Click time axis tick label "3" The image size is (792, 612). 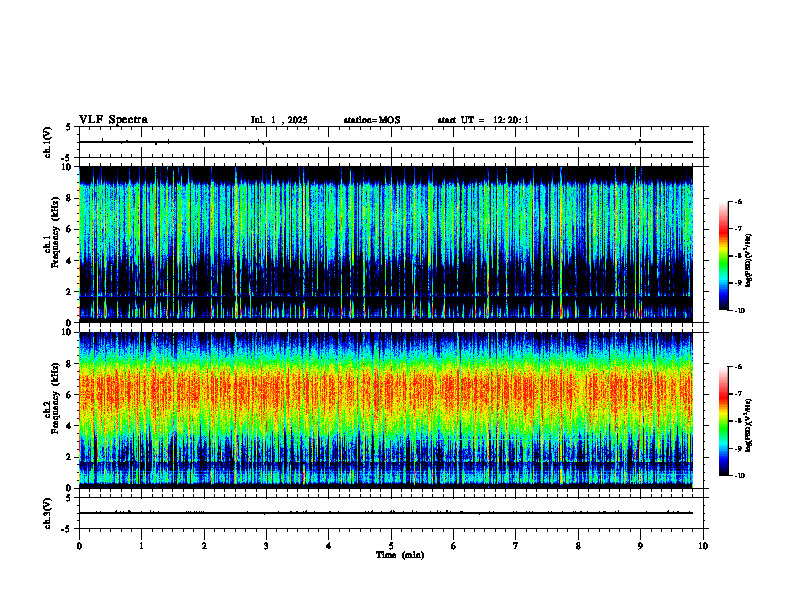266,546
